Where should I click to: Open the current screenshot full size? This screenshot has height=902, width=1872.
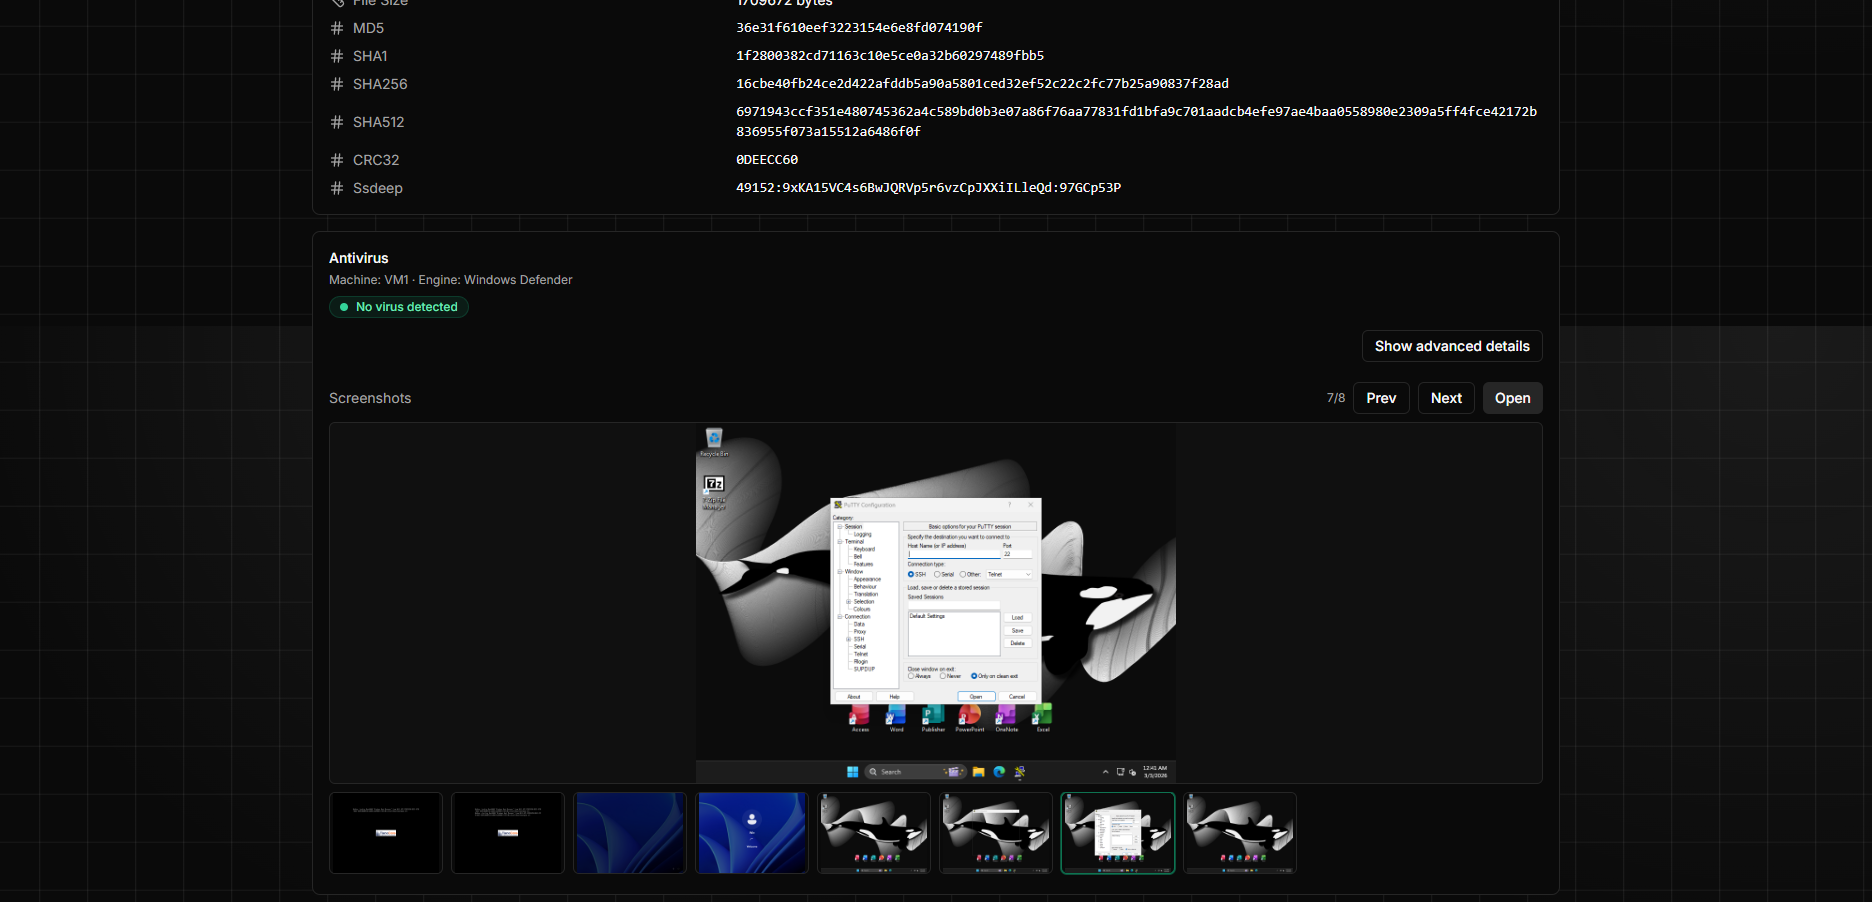pyautogui.click(x=1512, y=398)
